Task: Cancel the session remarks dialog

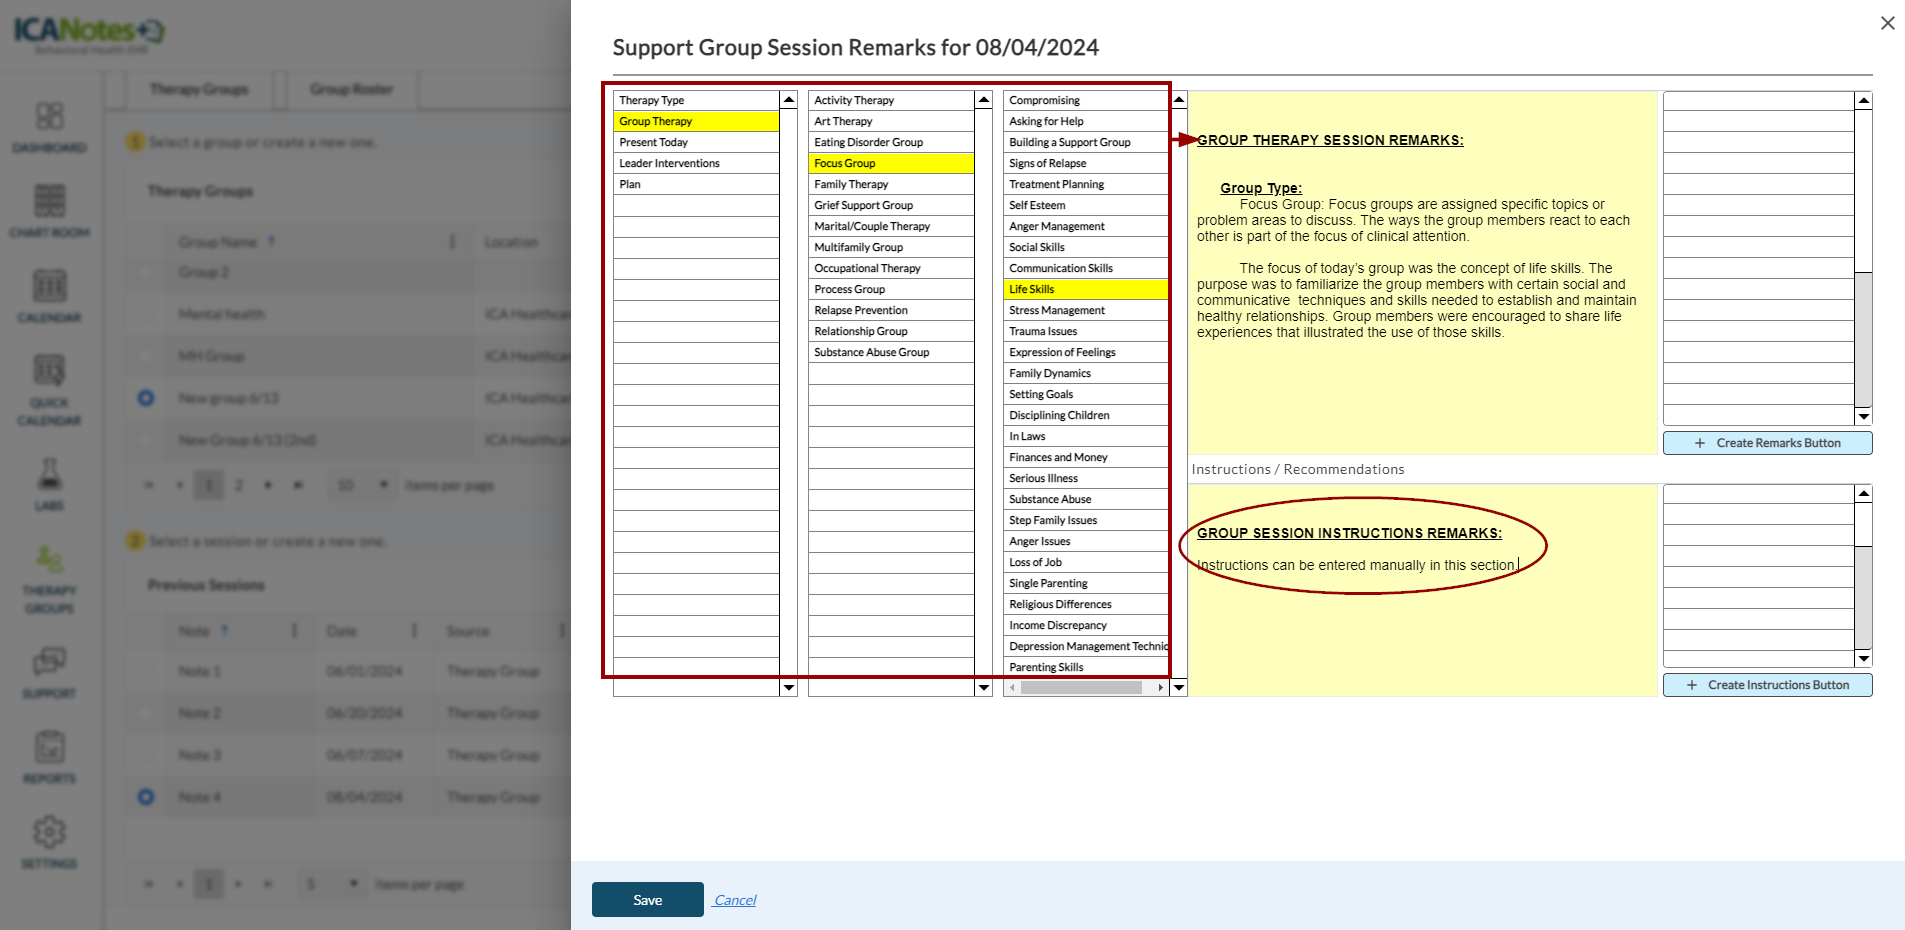Action: [735, 900]
